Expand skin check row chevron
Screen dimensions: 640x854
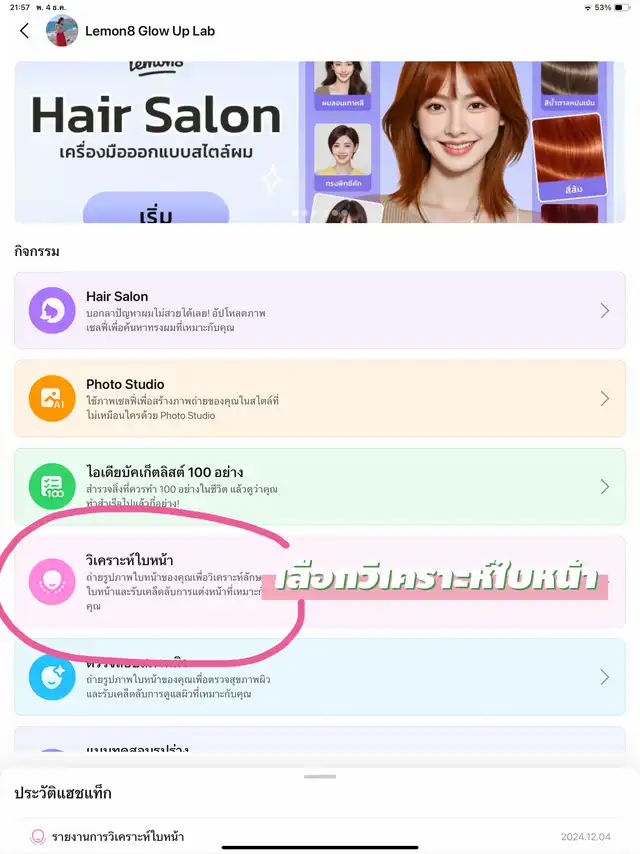605,677
